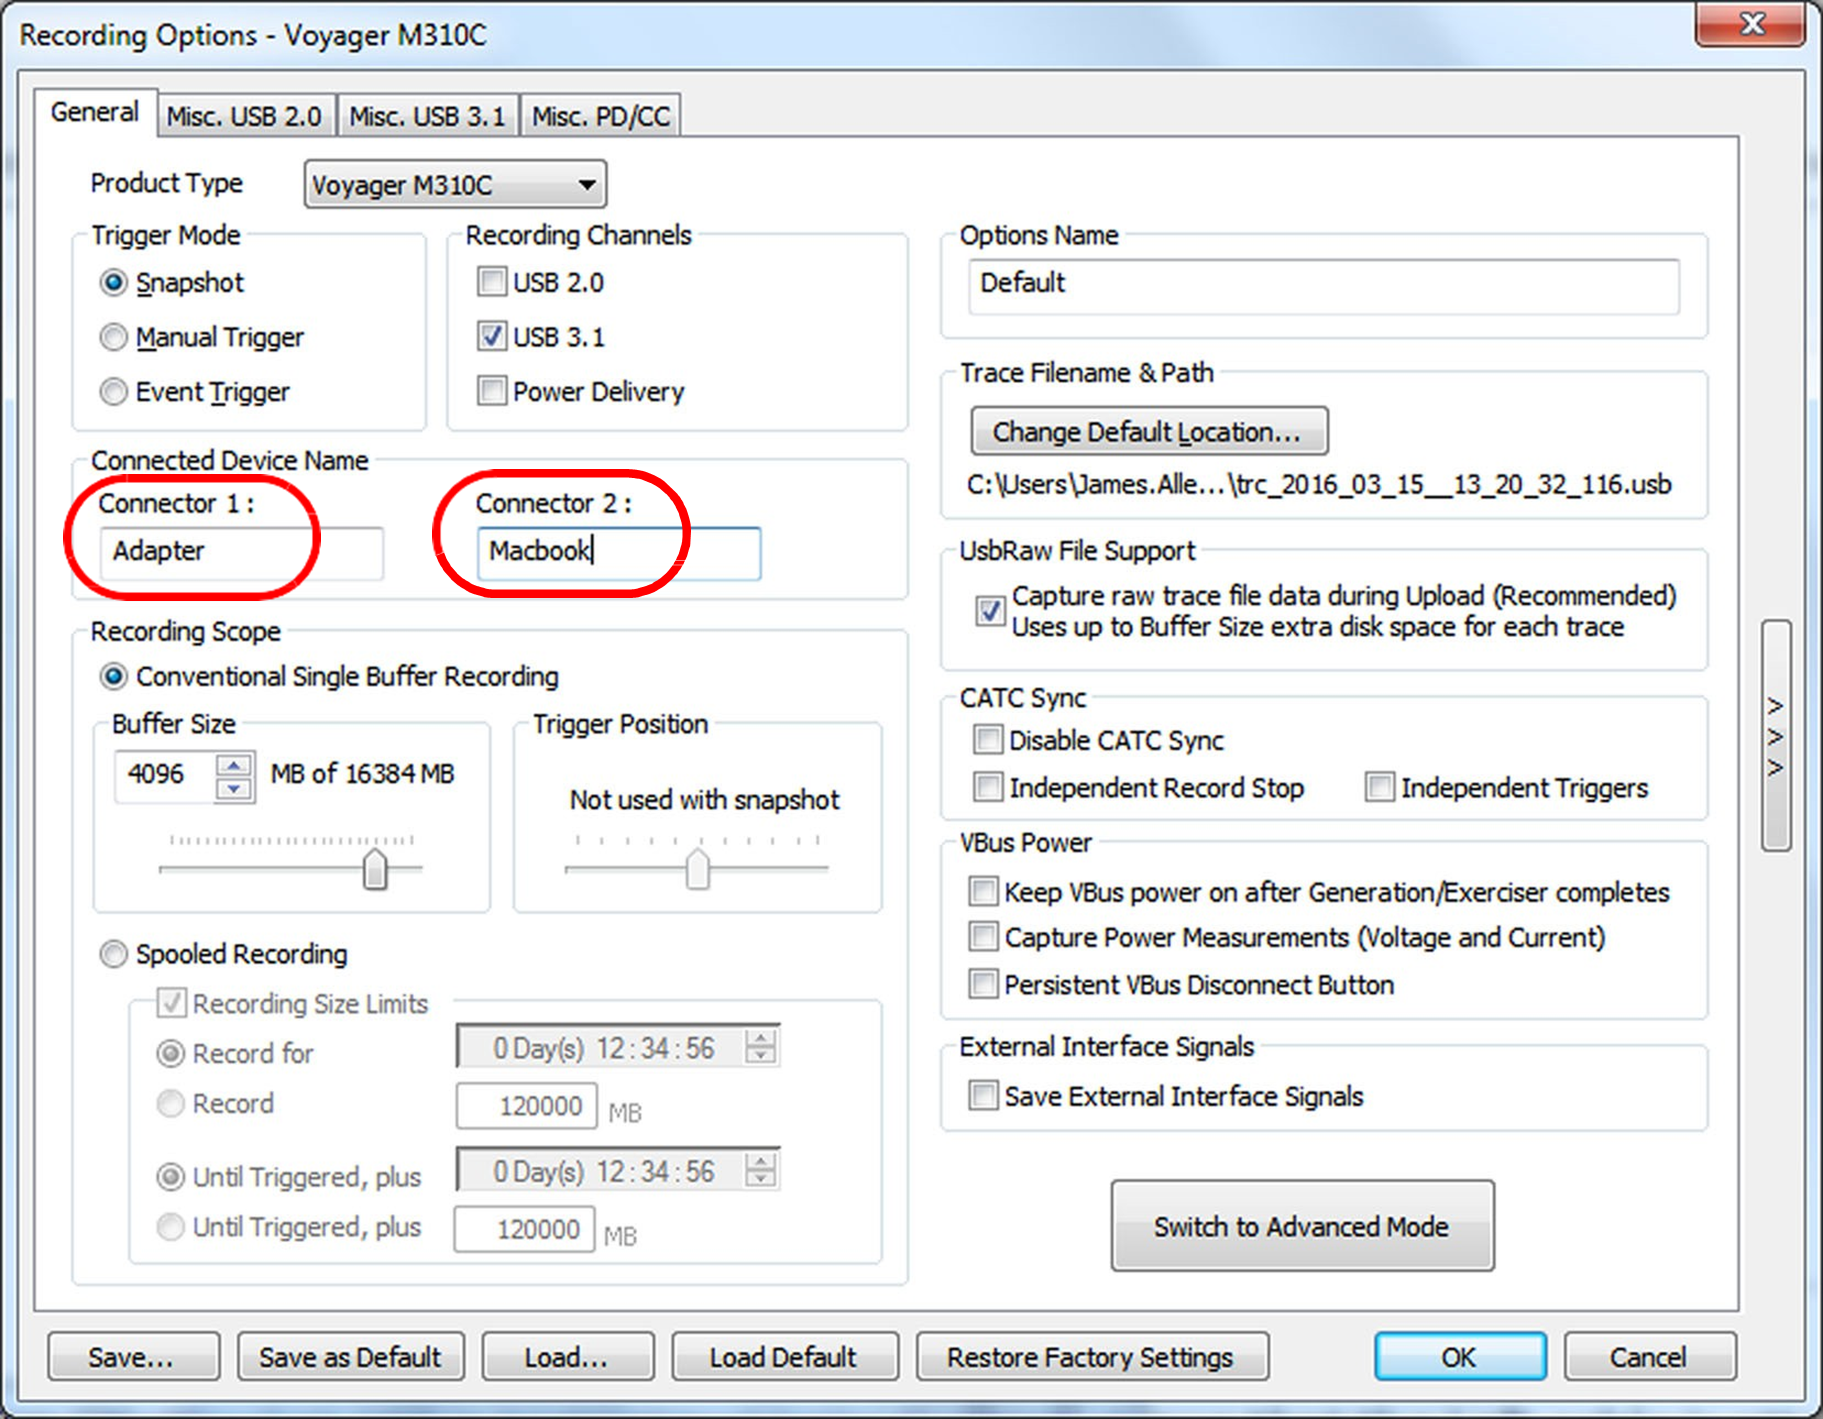
Task: Select the General tab
Action: pos(95,112)
